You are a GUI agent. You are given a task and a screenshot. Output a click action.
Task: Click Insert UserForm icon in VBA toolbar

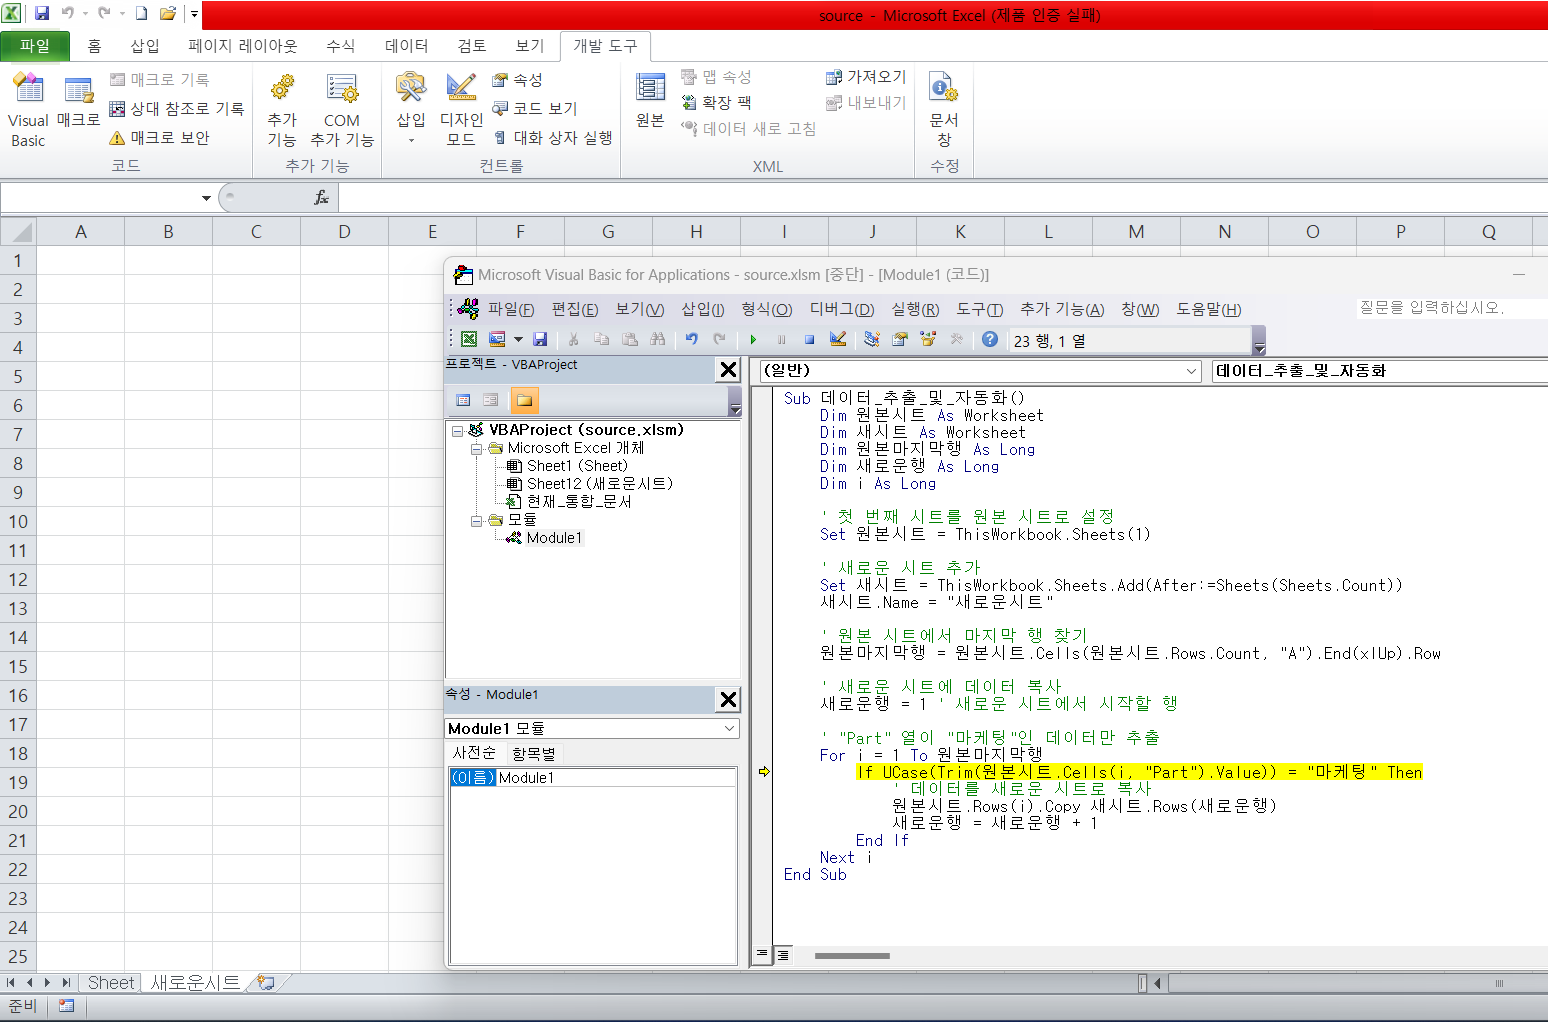coord(497,340)
